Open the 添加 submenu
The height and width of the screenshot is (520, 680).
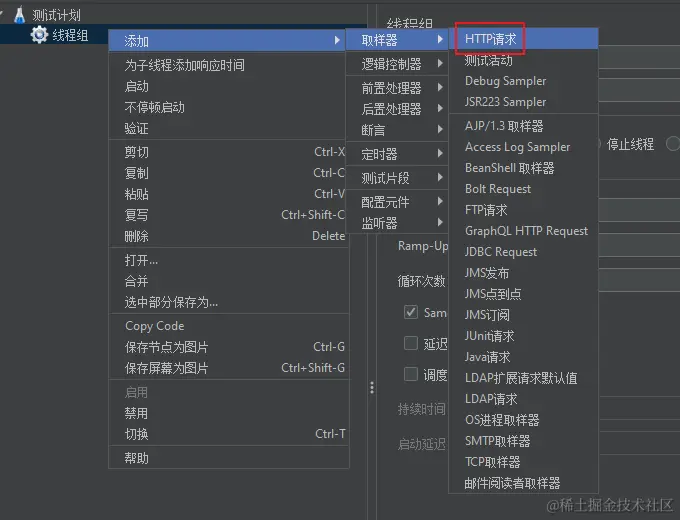pyautogui.click(x=227, y=41)
